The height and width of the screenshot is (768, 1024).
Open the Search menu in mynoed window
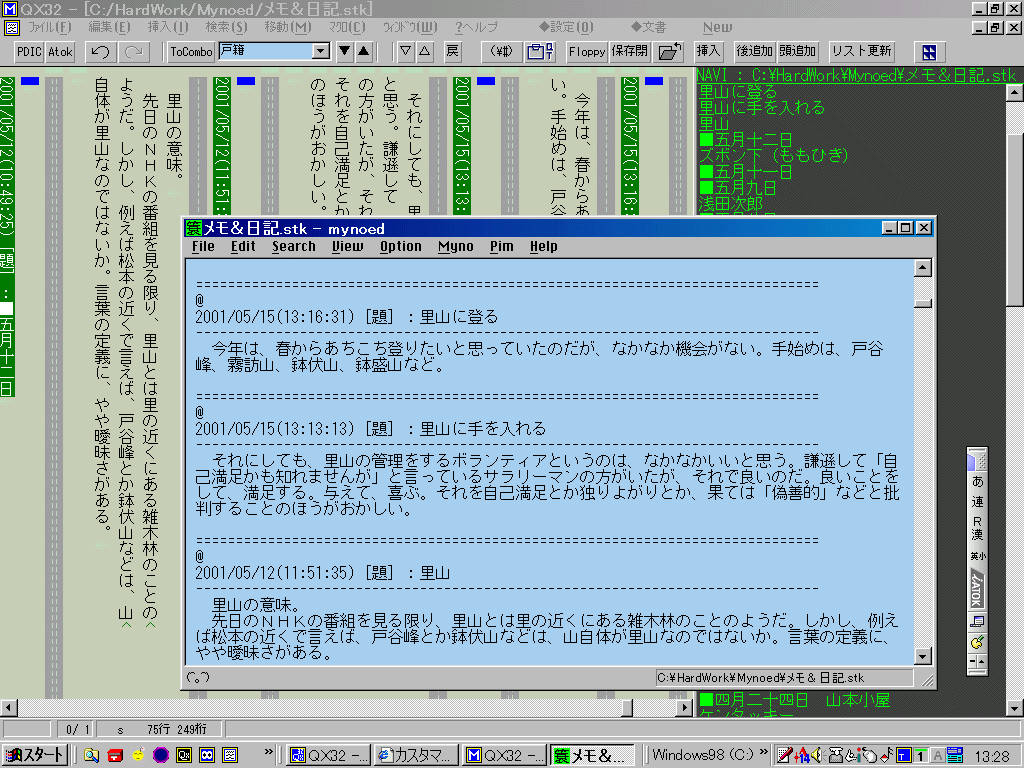click(293, 246)
